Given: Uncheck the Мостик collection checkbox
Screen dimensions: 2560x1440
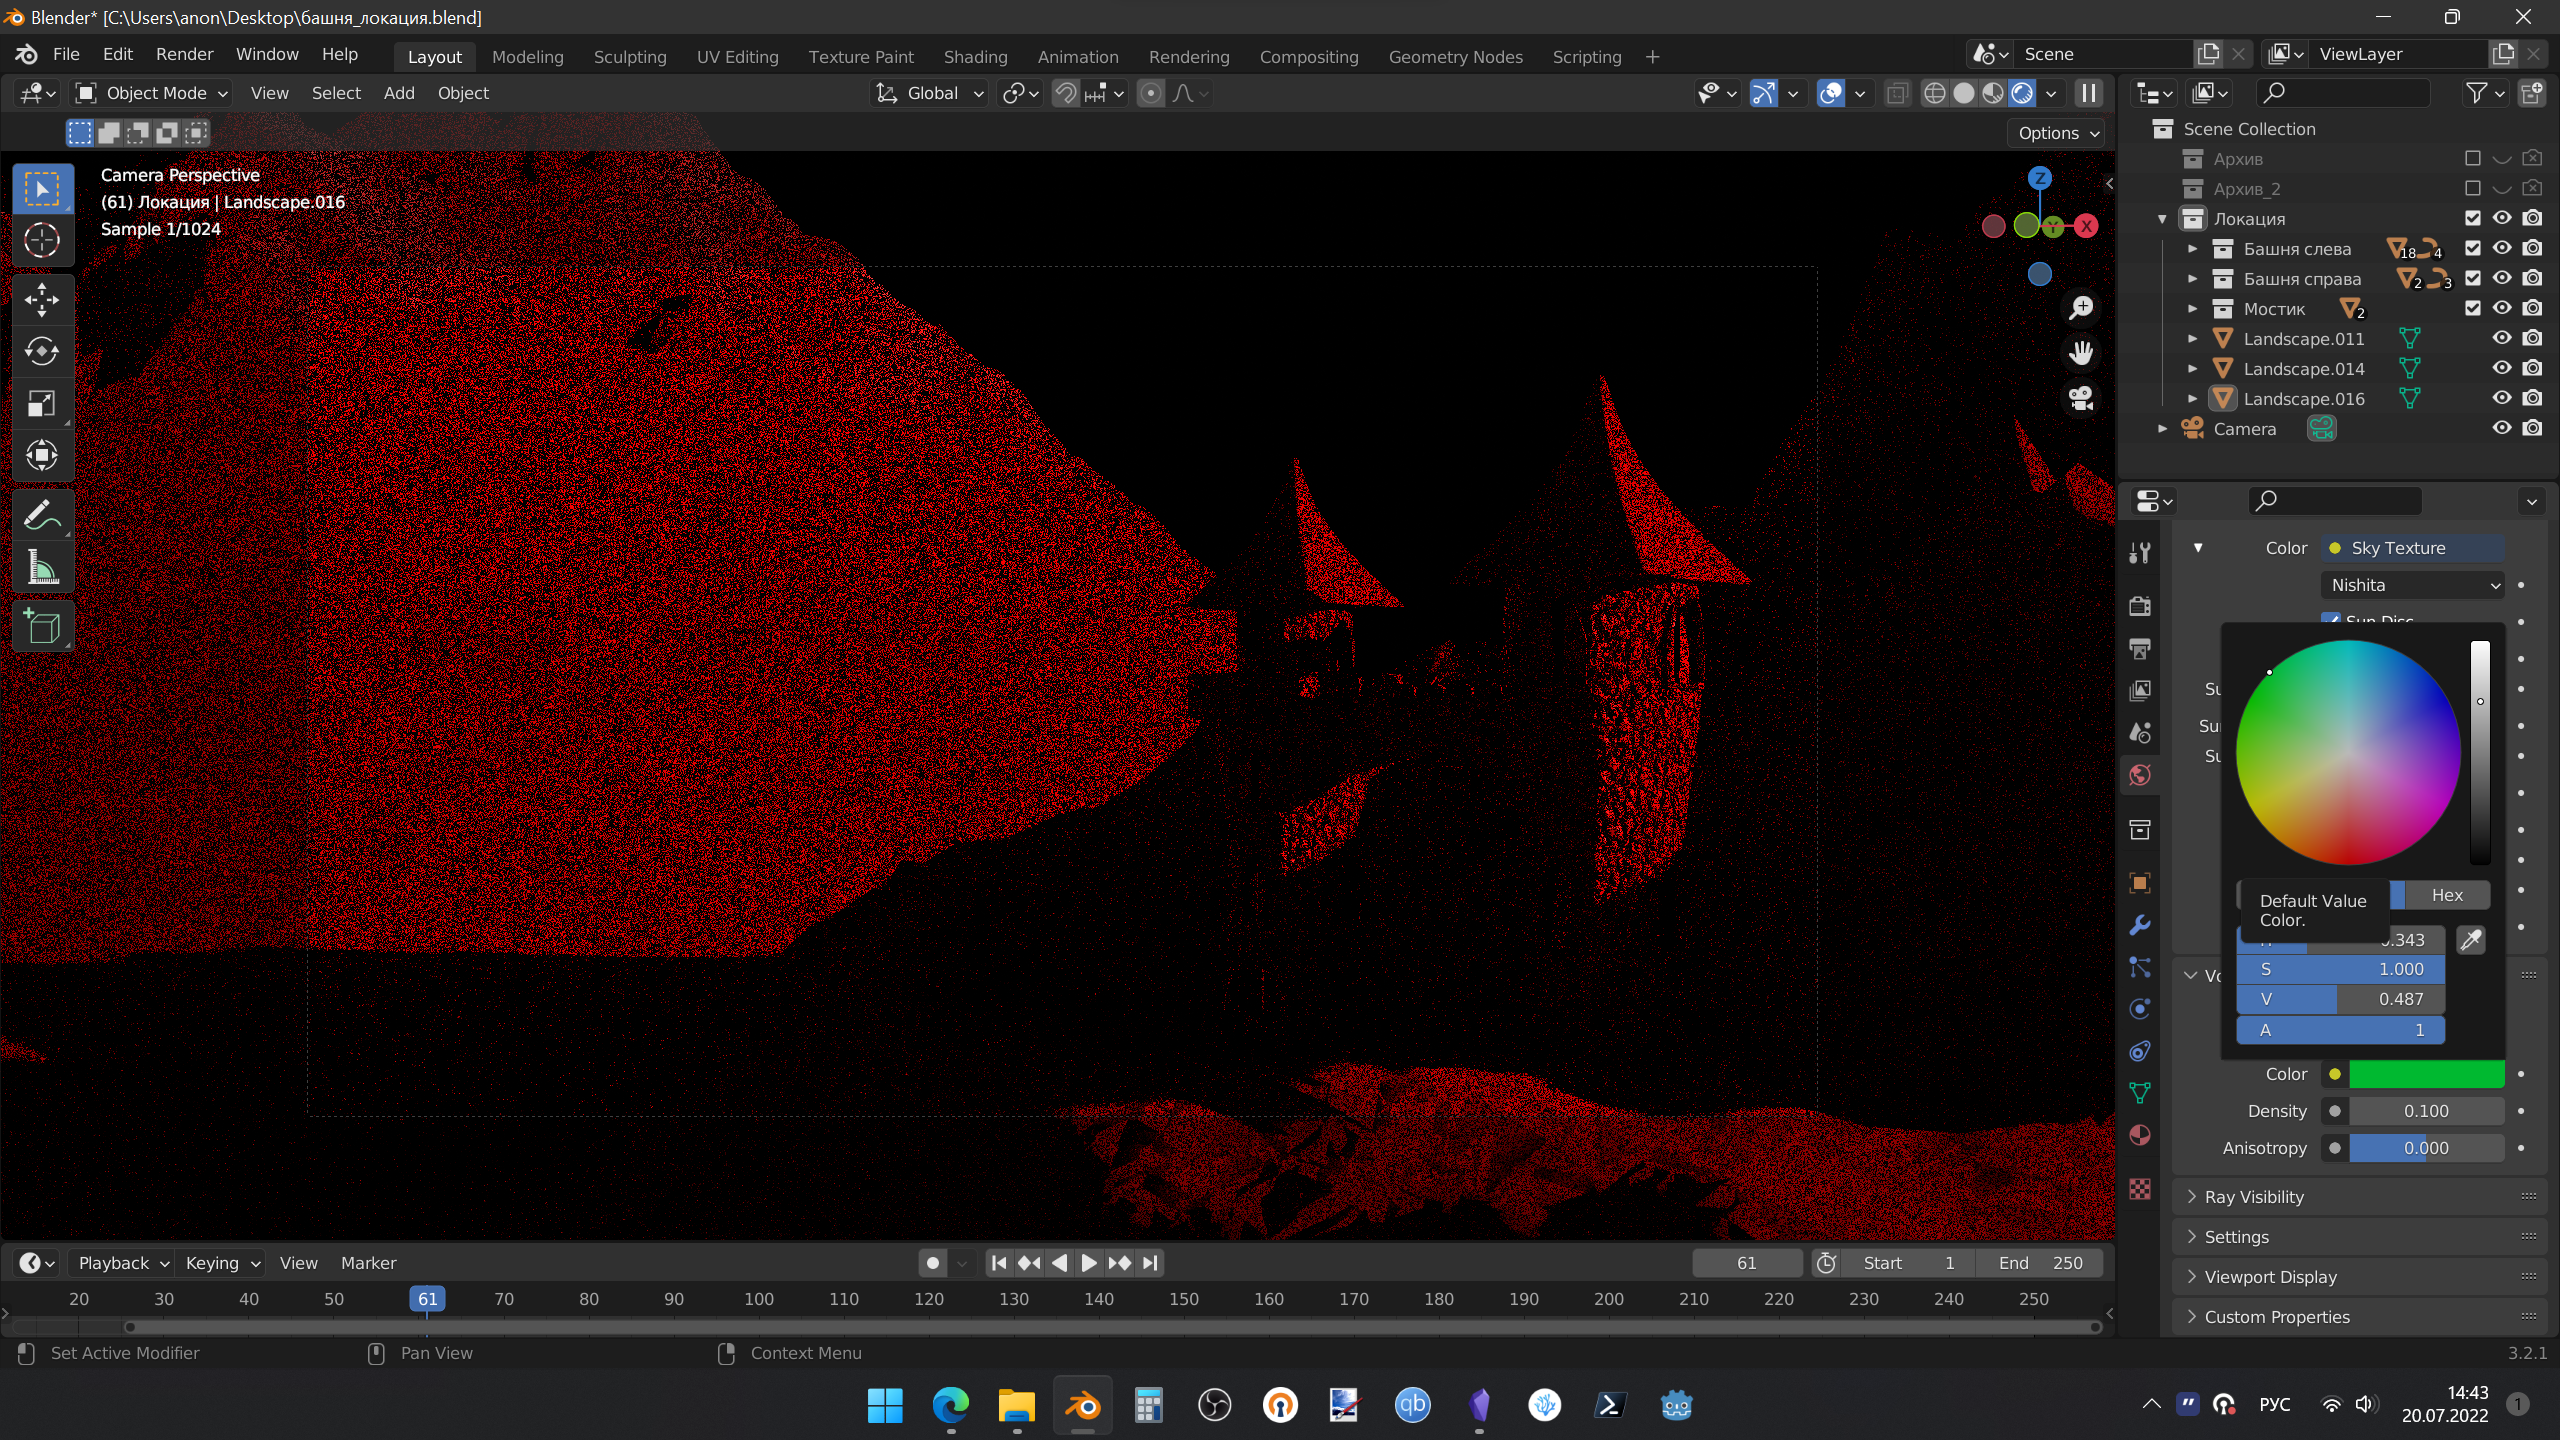Looking at the screenshot, I should (2473, 308).
